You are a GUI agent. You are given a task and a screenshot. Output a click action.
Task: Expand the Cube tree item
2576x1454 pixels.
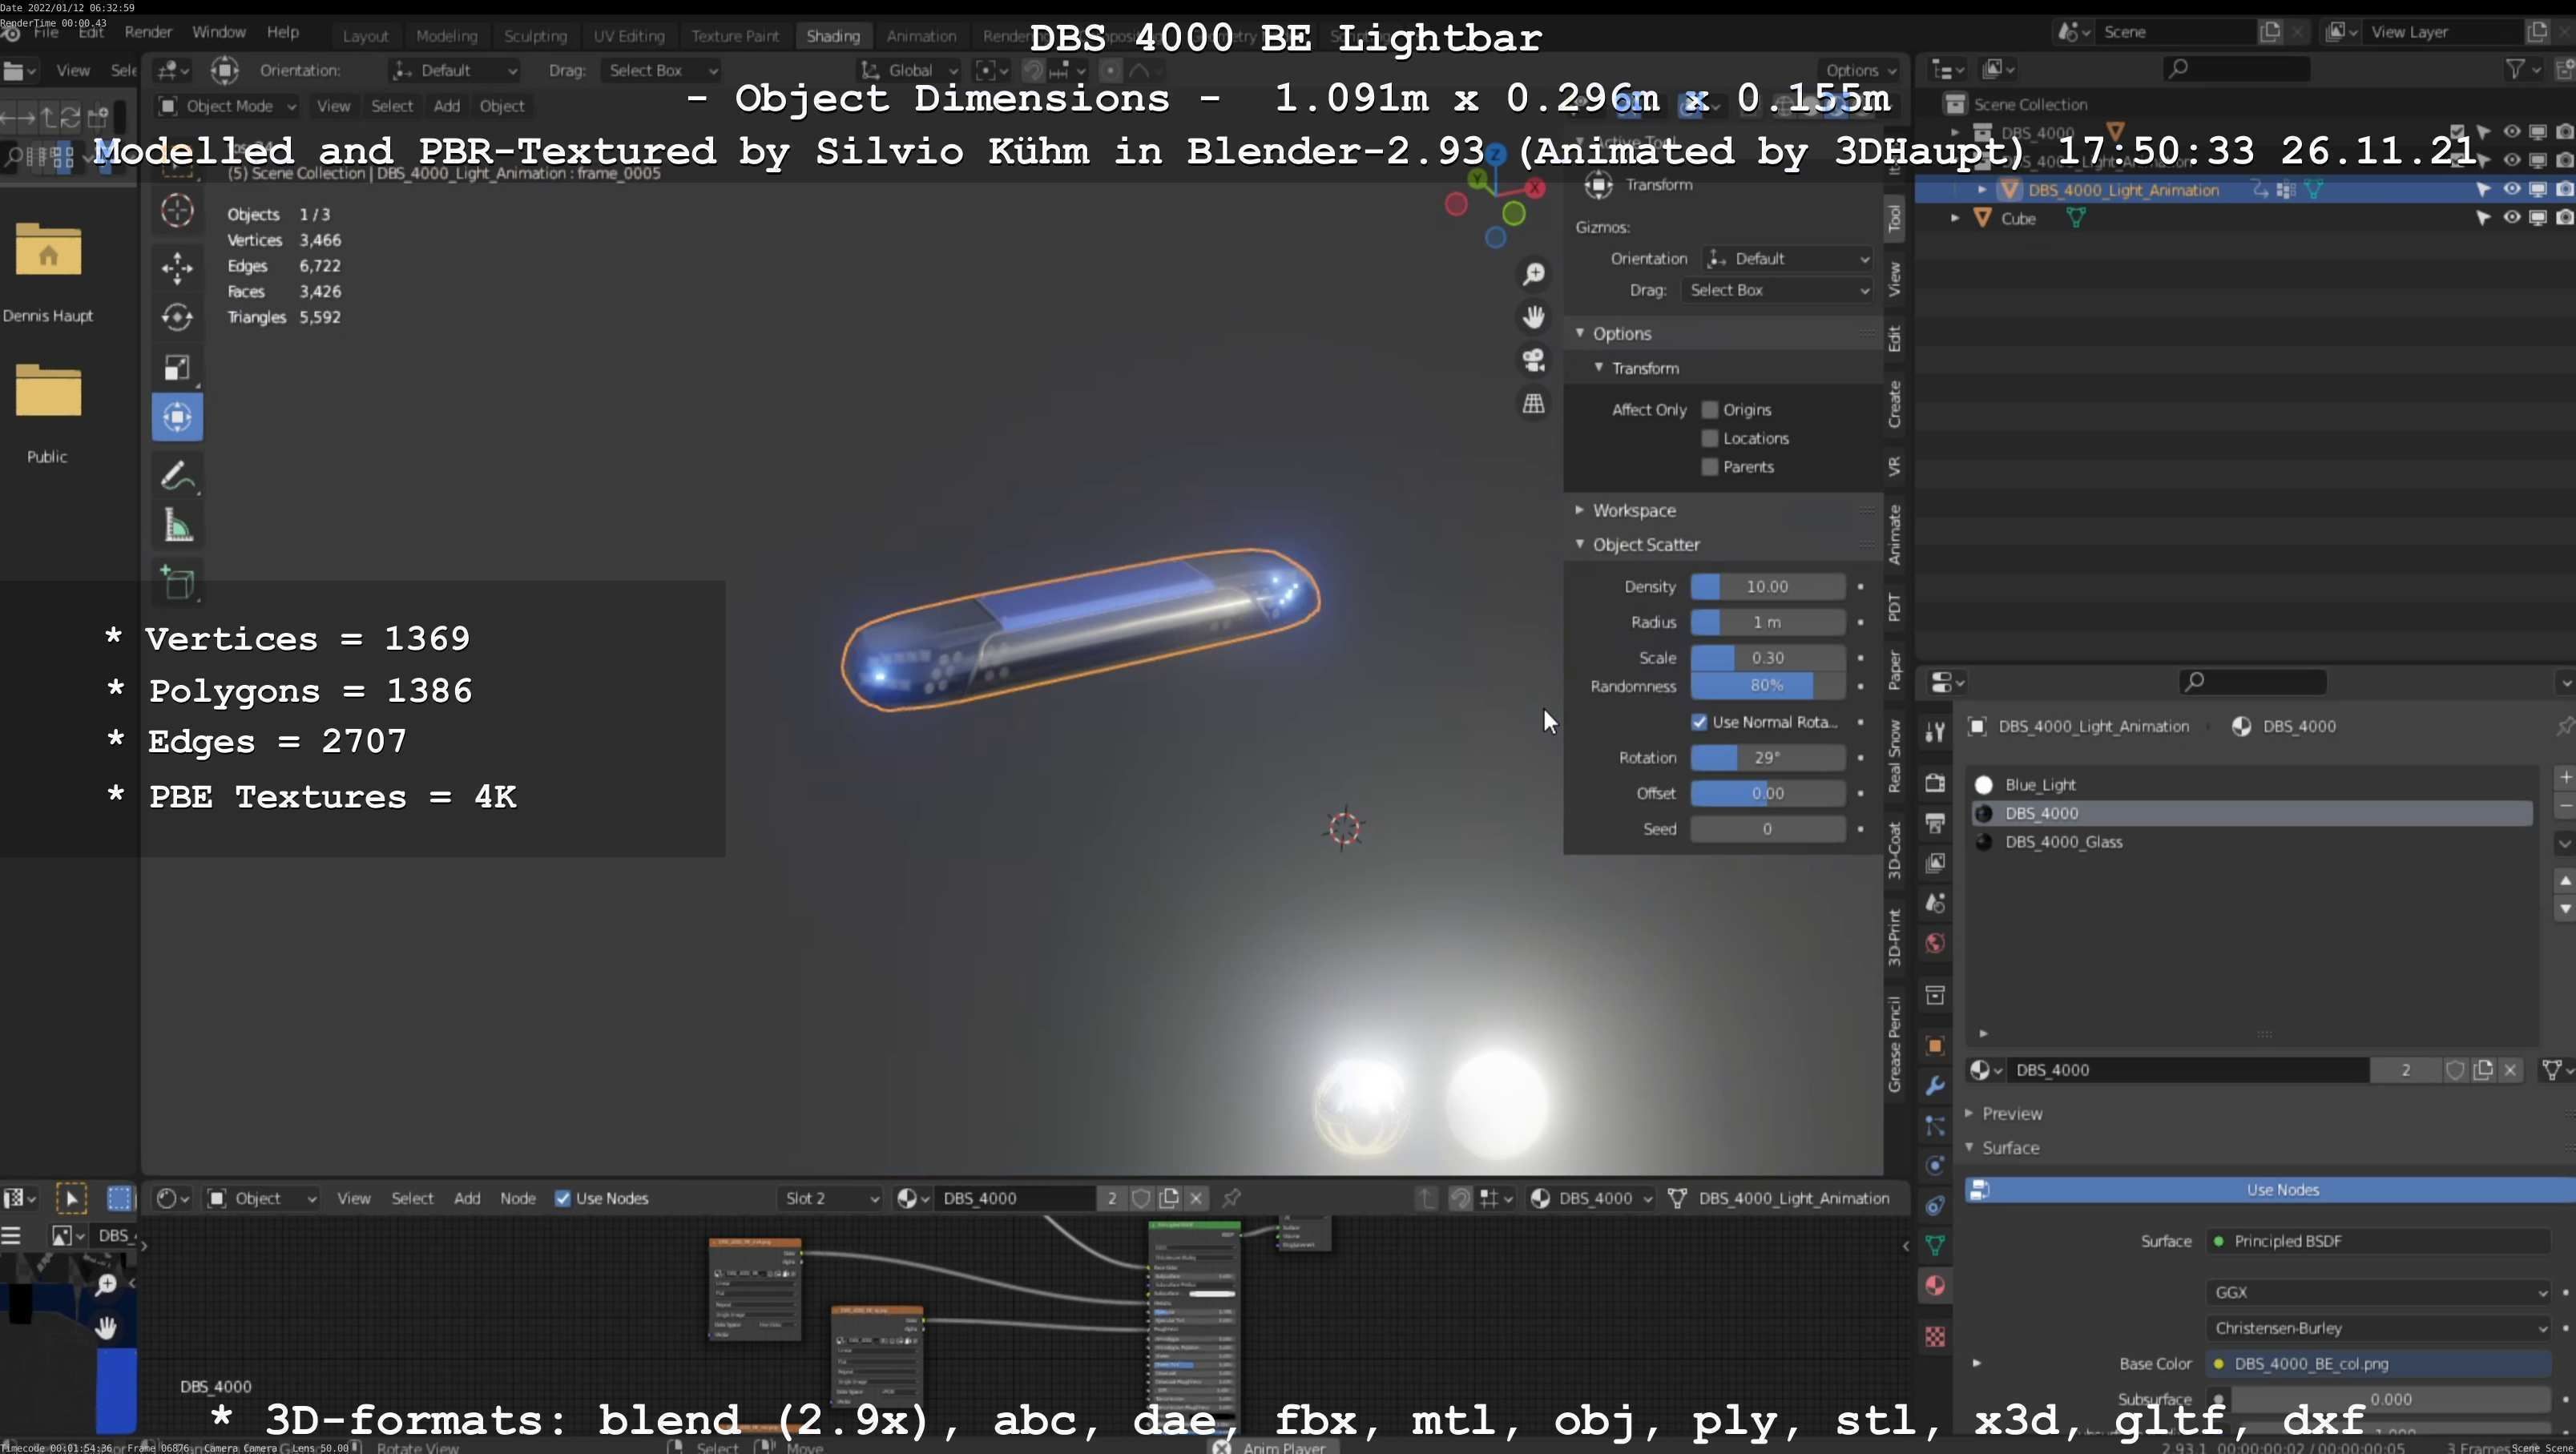click(x=1955, y=217)
